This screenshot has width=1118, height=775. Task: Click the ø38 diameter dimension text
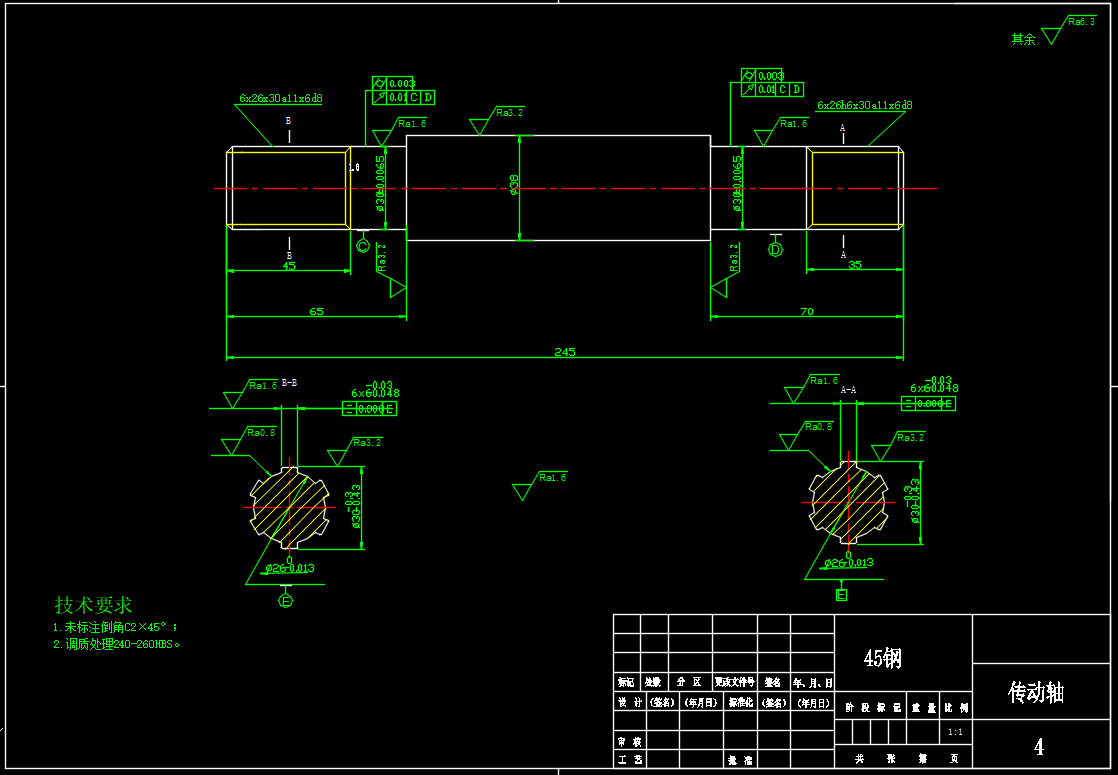515,185
